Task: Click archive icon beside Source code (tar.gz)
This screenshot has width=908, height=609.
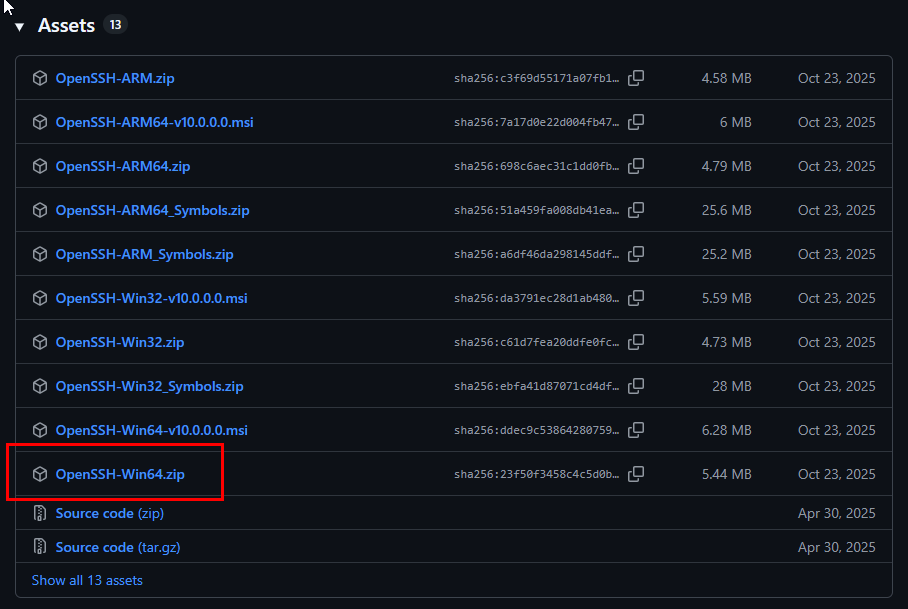Action: point(40,546)
